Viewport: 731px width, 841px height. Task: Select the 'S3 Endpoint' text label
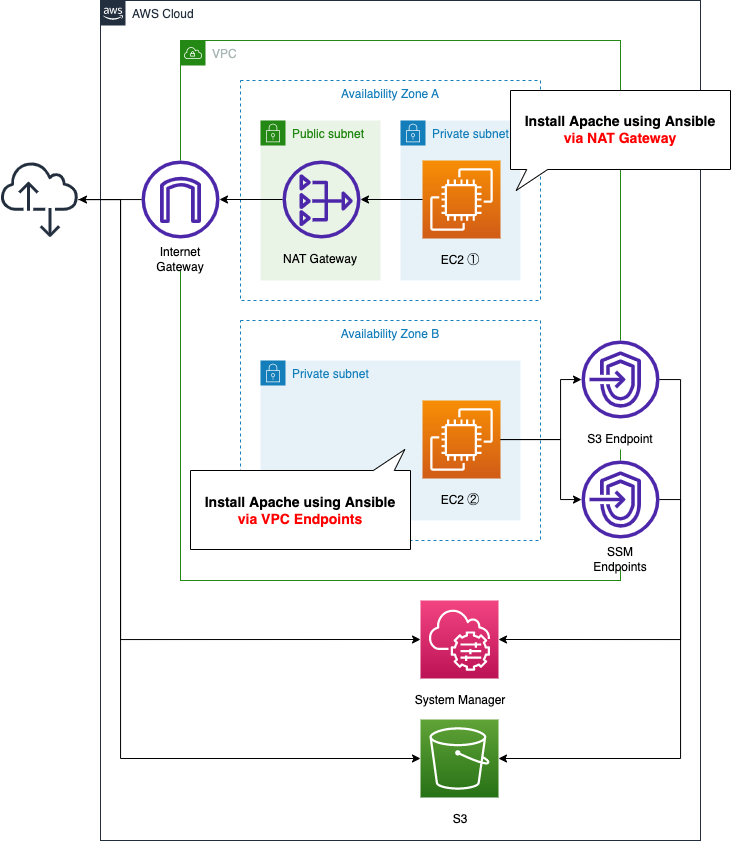pos(619,439)
